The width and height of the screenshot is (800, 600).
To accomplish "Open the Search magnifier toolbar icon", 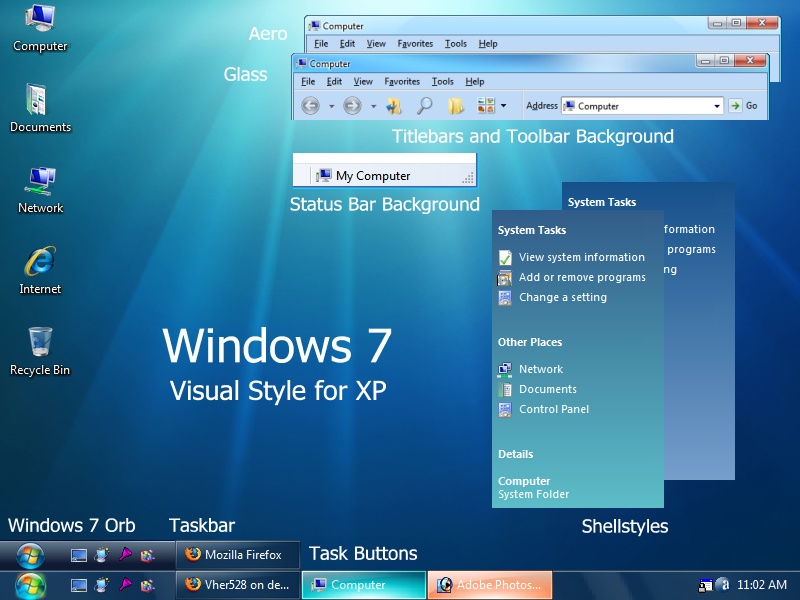I will (x=424, y=106).
